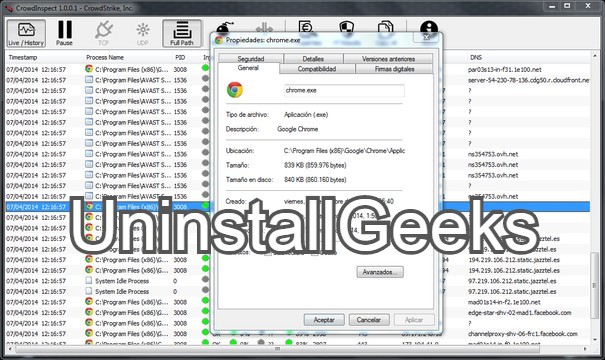605x360 pixels.
Task: Minimize the CrowdInspect window
Action: point(552,6)
